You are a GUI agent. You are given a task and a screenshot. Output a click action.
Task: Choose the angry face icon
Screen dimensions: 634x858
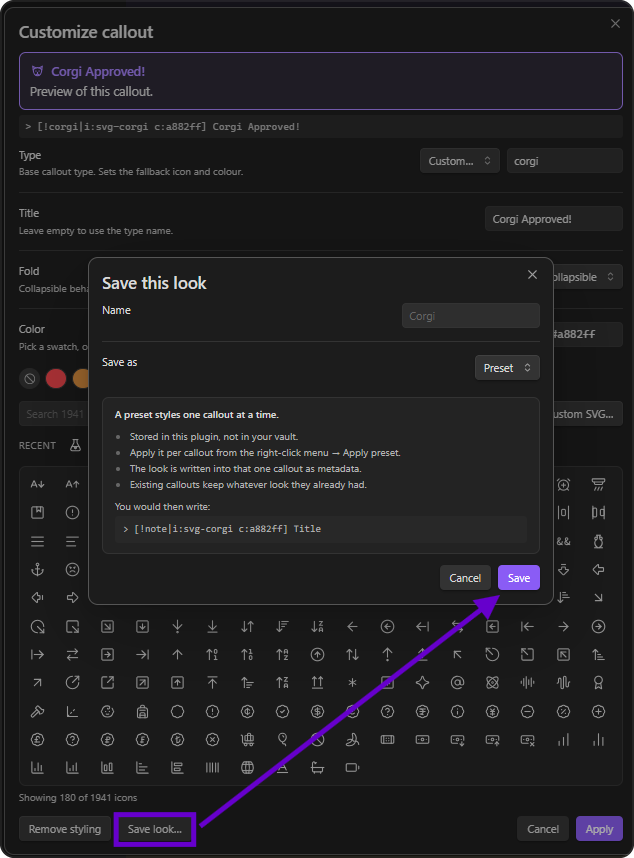point(72,570)
